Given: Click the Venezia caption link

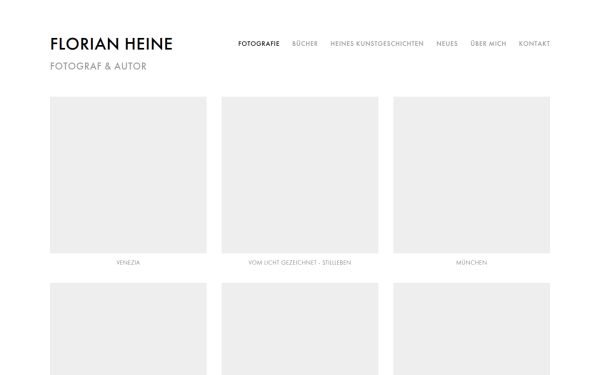Looking at the screenshot, I should coord(128,262).
